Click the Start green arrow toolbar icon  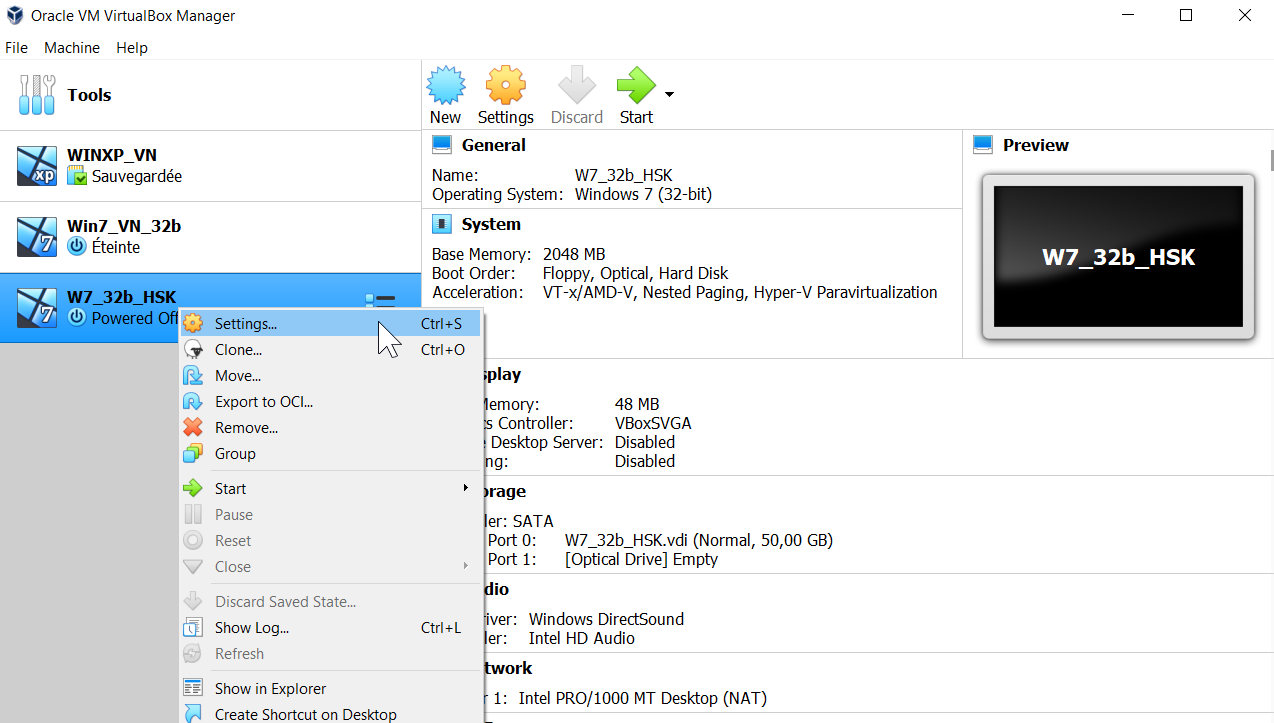(636, 86)
